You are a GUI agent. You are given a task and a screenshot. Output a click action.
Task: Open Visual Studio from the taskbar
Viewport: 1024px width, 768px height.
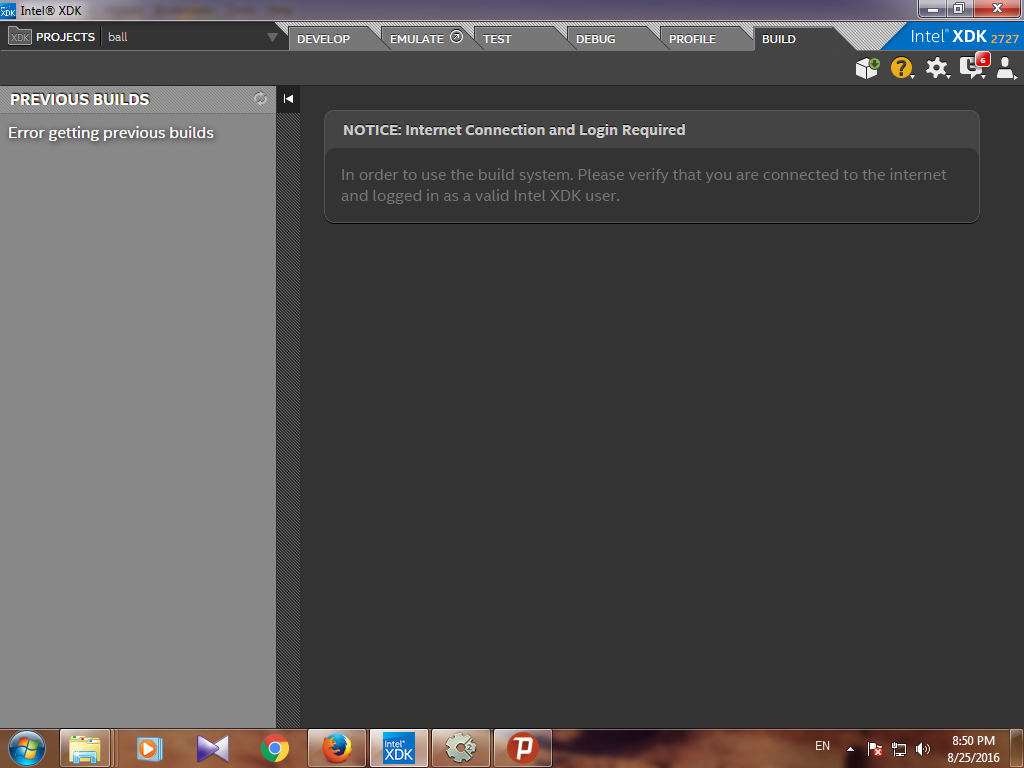point(212,748)
